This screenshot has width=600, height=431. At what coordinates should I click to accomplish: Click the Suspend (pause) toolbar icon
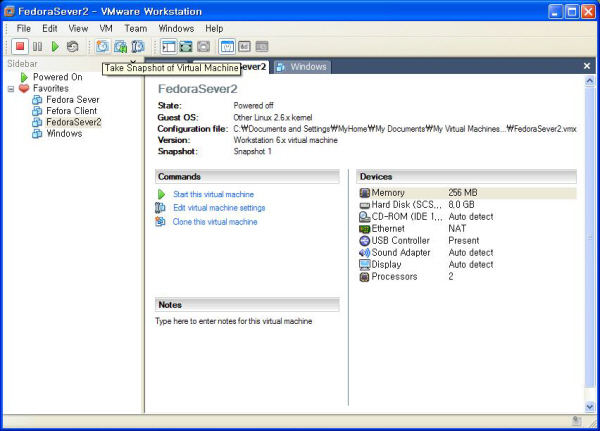tap(38, 47)
